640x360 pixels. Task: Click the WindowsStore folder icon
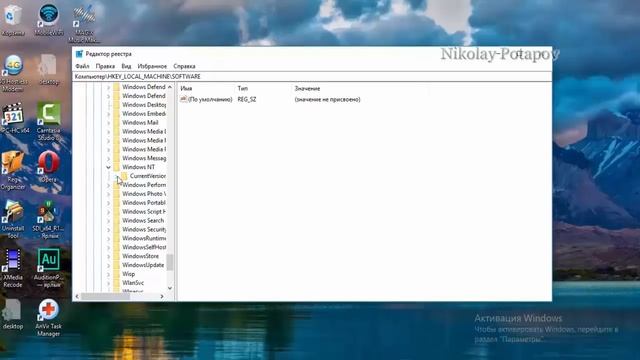coord(116,256)
